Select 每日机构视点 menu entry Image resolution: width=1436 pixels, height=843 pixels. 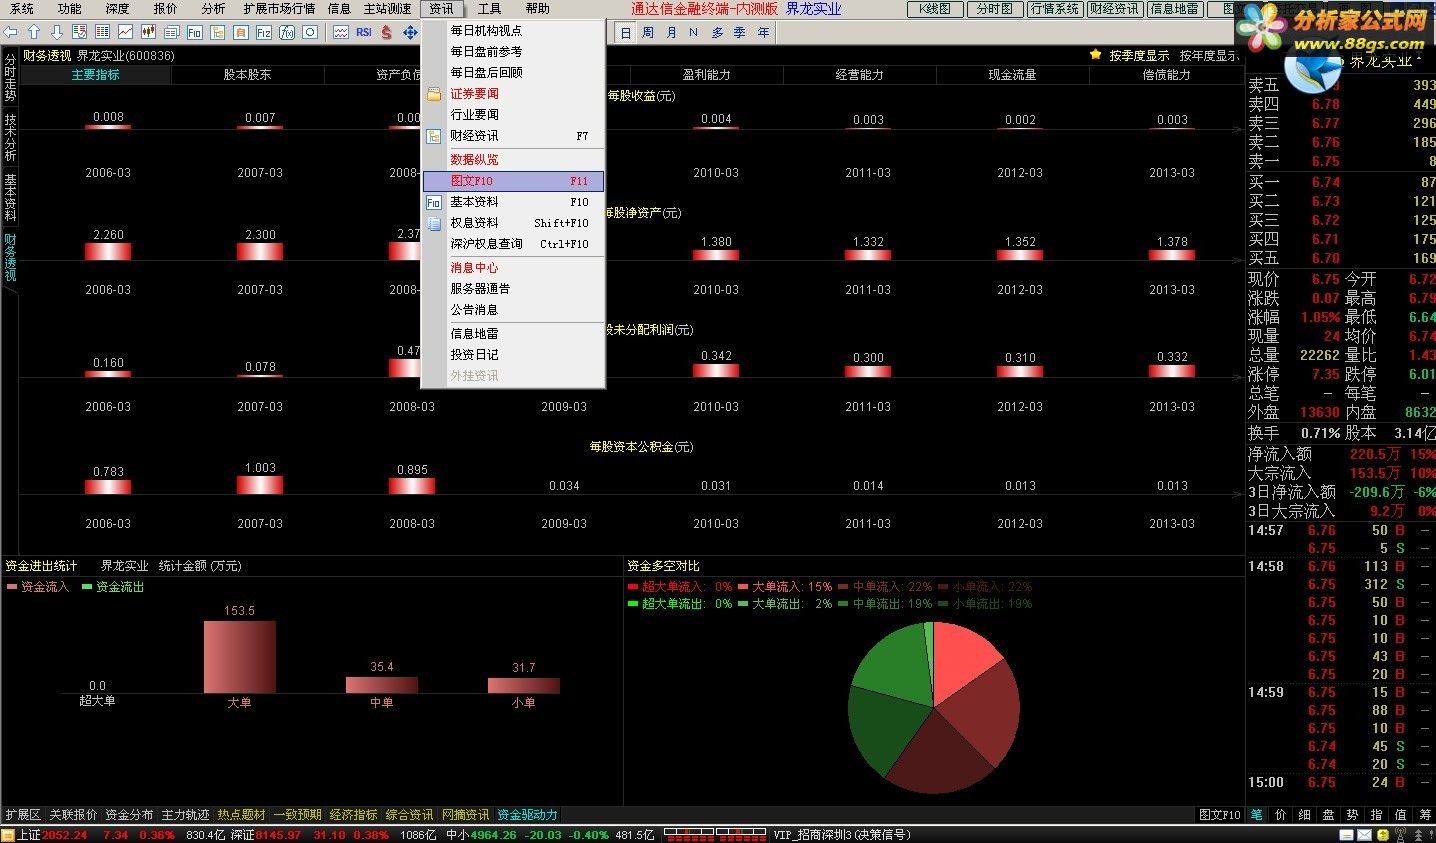513,31
